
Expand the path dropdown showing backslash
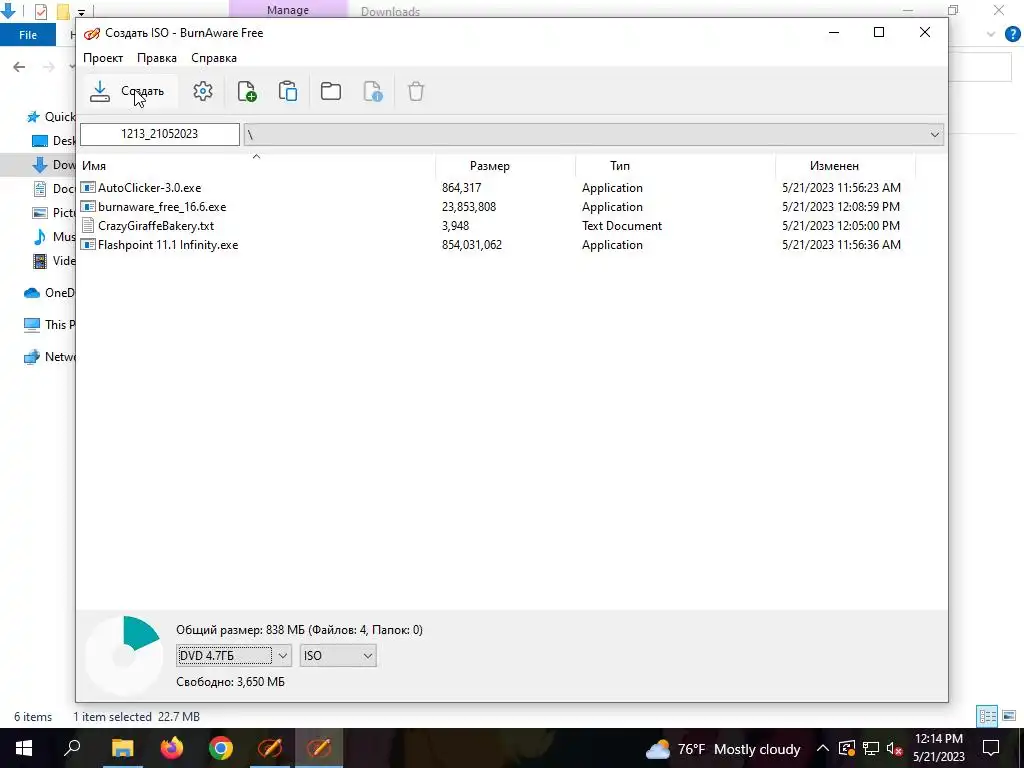click(x=935, y=135)
